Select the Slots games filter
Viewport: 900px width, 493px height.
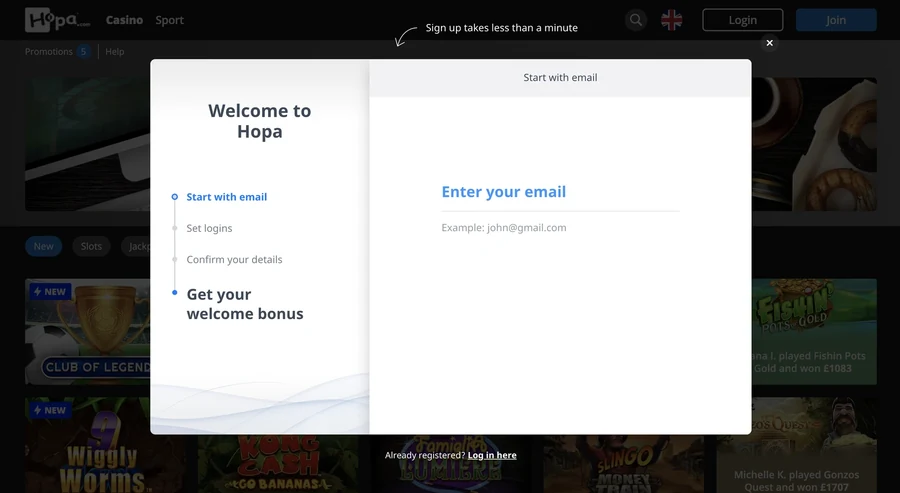(x=91, y=246)
